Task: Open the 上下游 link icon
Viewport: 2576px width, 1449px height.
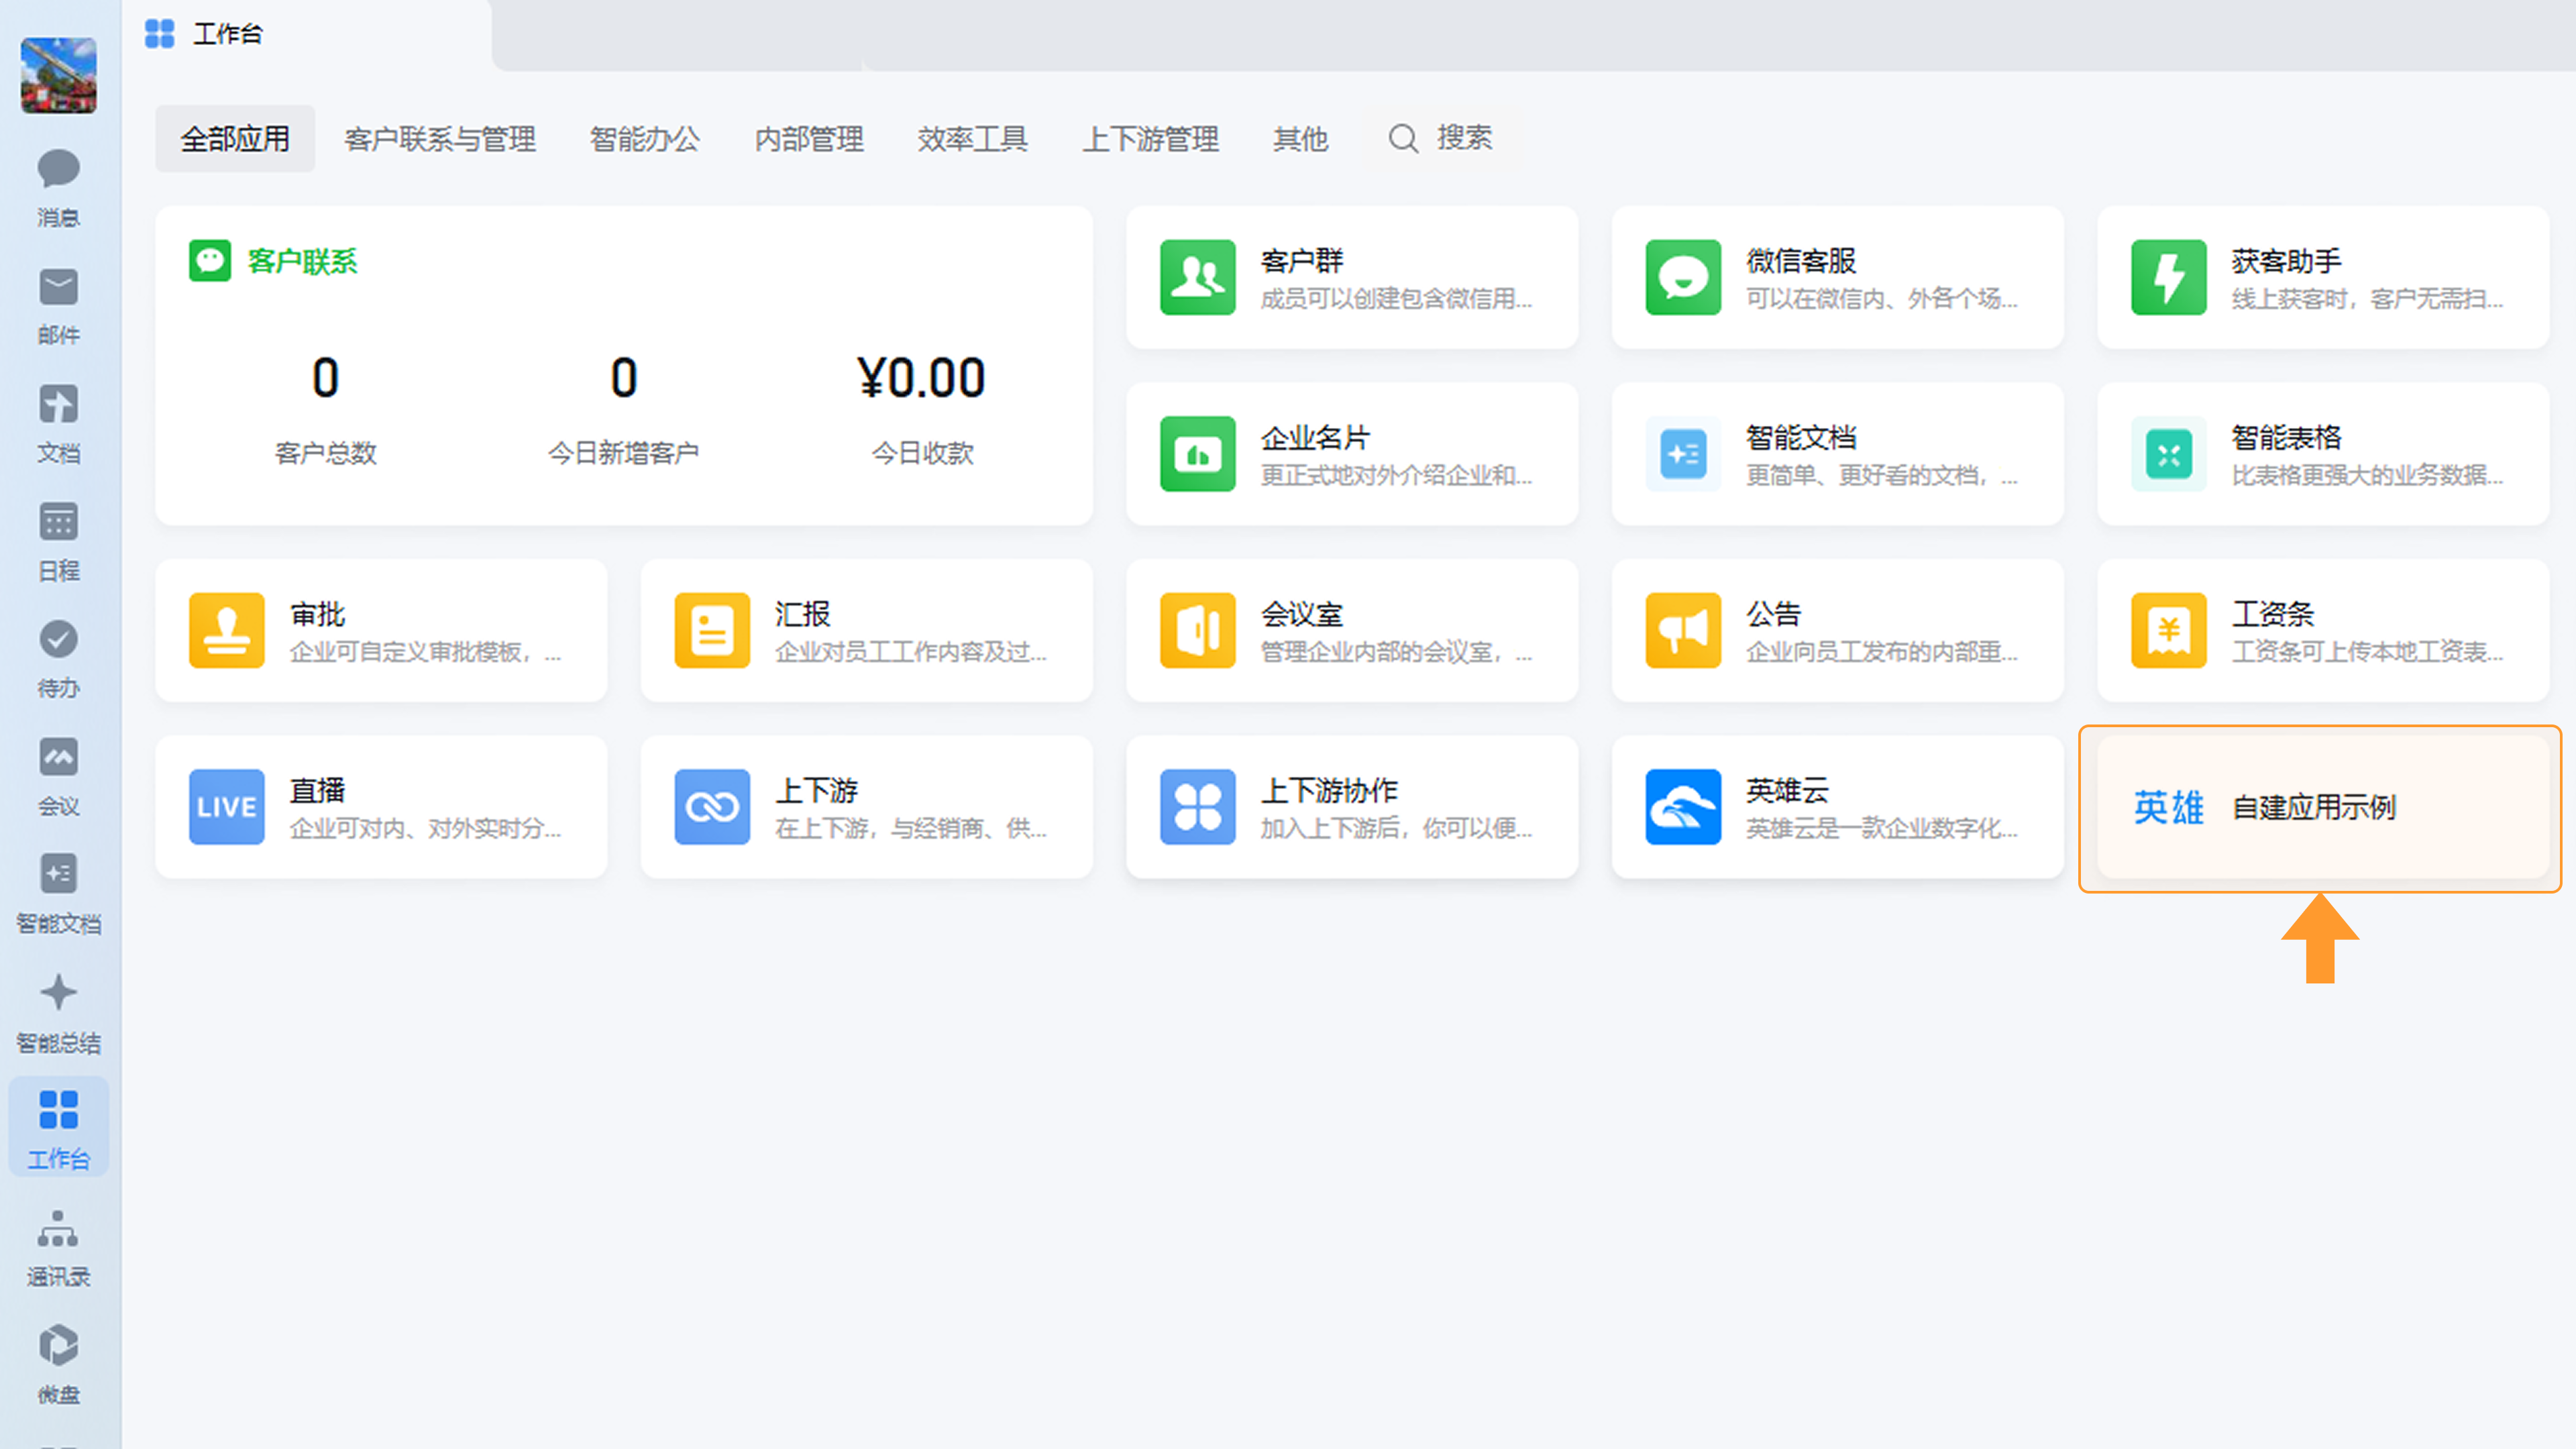Action: pyautogui.click(x=712, y=807)
